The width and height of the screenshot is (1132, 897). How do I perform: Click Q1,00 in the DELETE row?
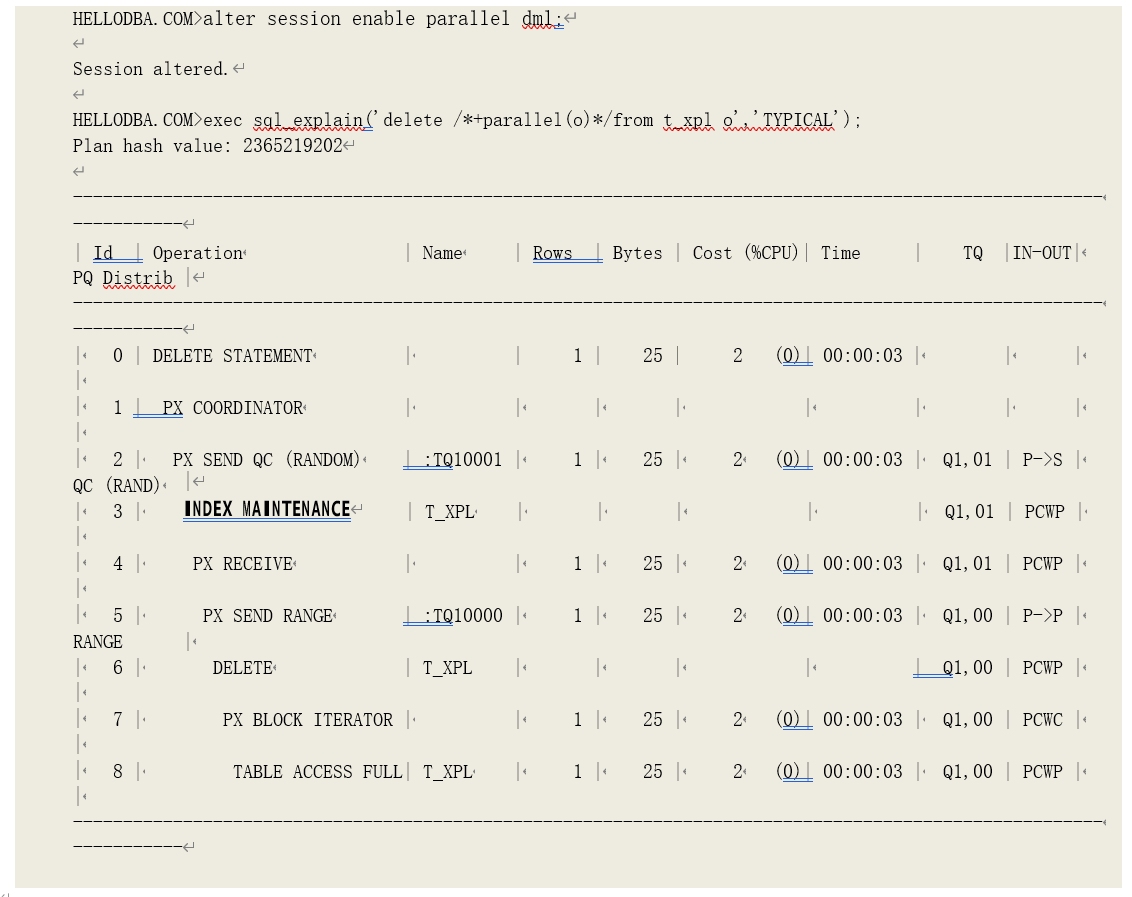point(967,668)
